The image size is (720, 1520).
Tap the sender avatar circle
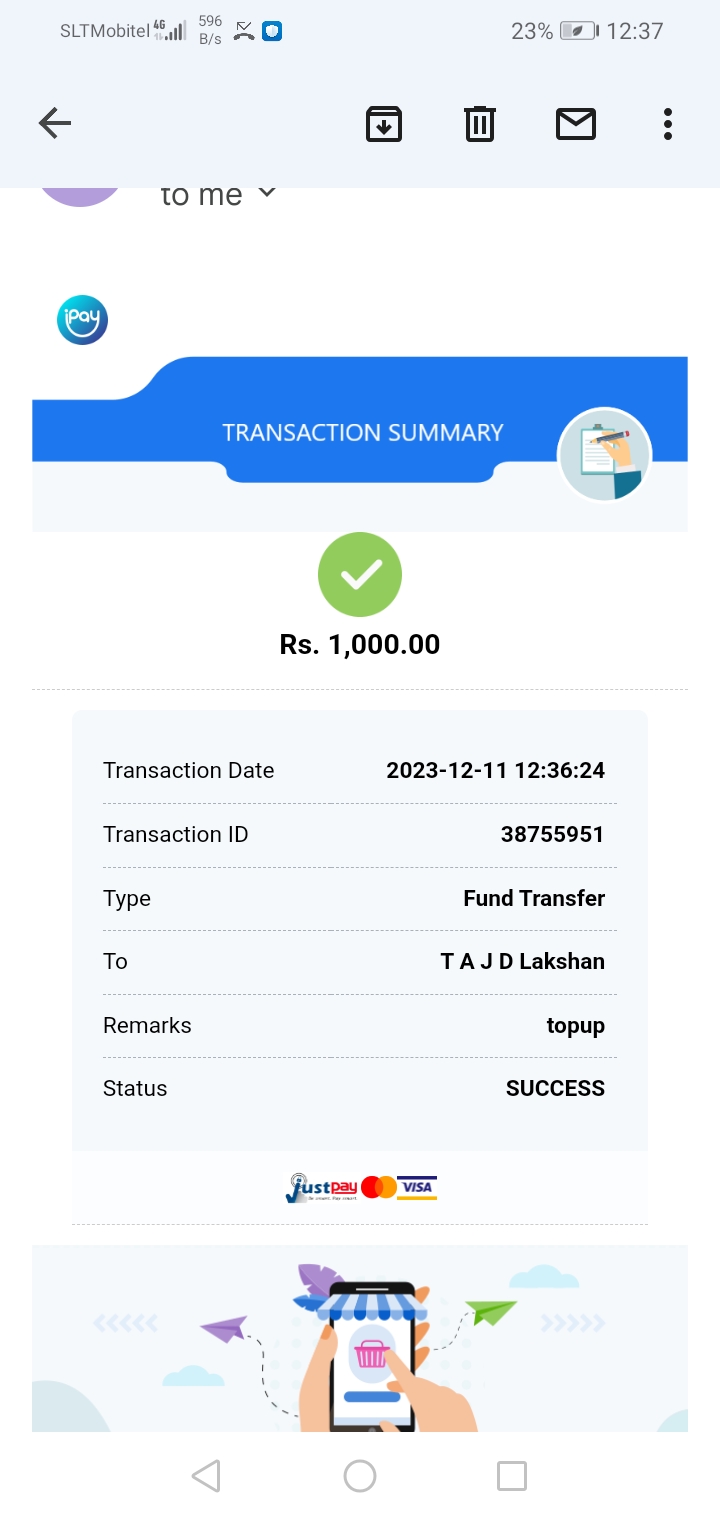[x=80, y=194]
